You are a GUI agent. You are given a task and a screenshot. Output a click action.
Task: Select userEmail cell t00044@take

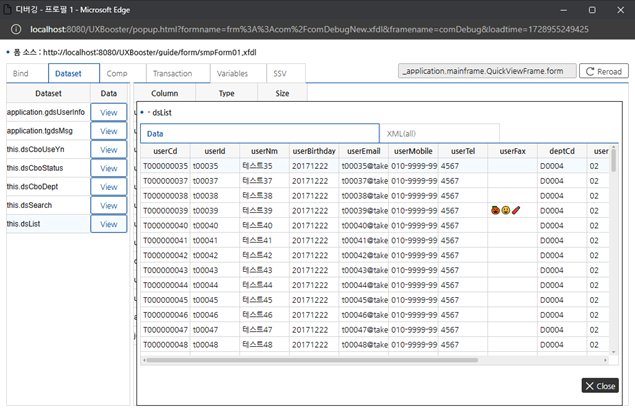(364, 285)
